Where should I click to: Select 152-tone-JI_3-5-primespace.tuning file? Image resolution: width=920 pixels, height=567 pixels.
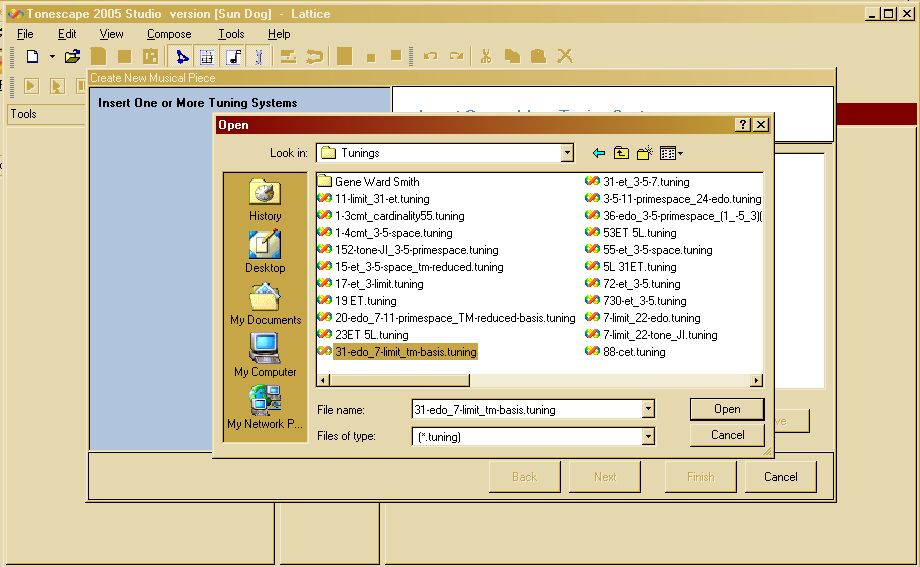408,250
